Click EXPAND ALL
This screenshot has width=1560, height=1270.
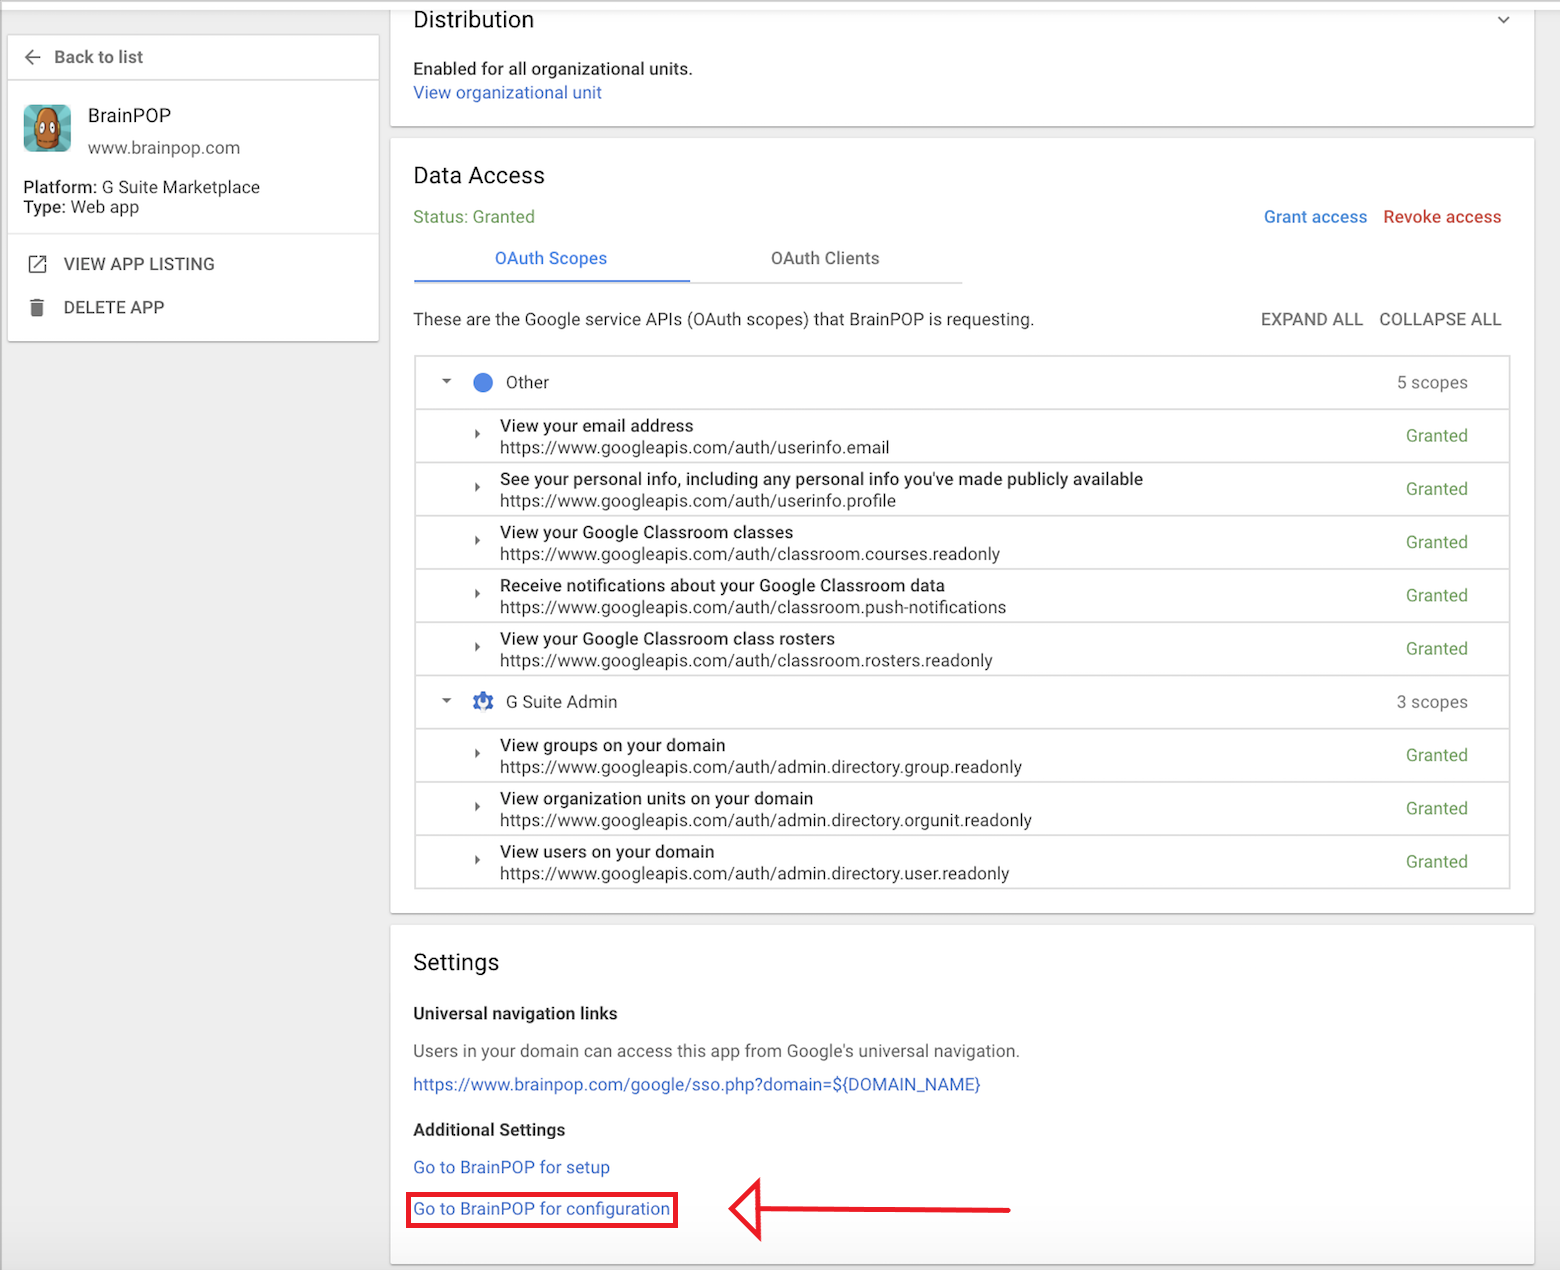1311,319
